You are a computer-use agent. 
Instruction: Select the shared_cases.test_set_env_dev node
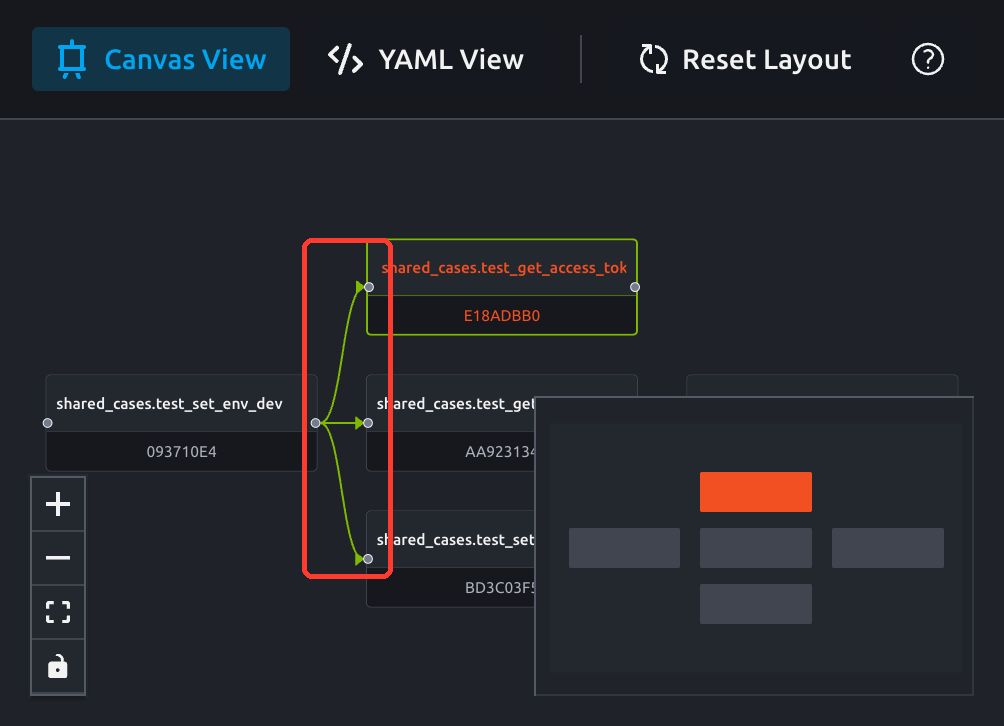pyautogui.click(x=181, y=423)
